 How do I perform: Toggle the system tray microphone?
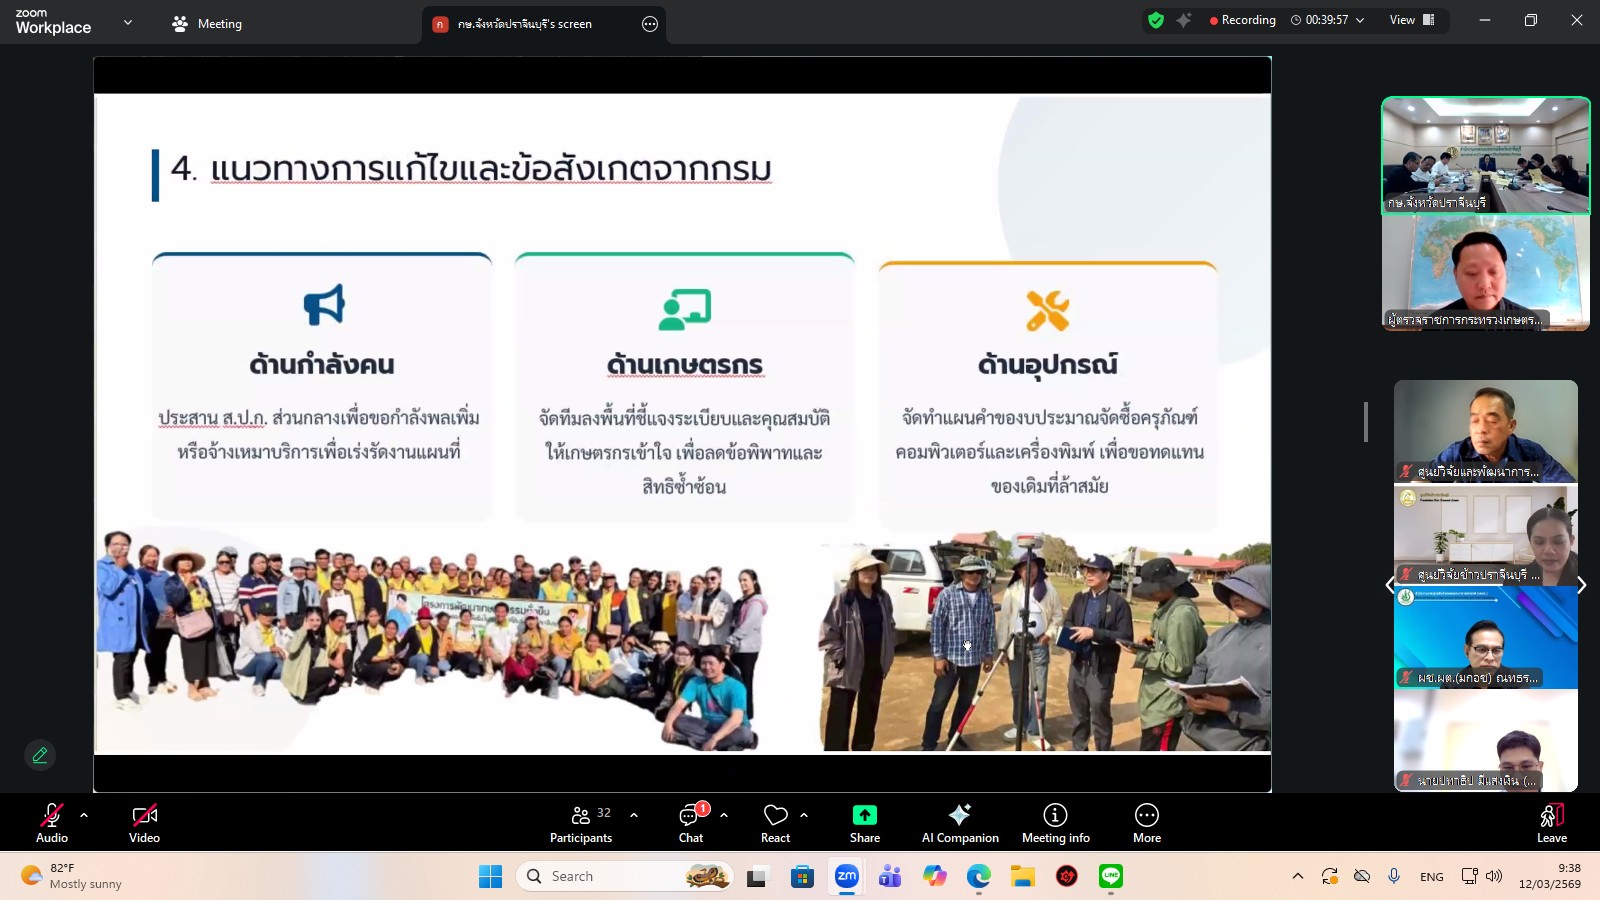1395,876
